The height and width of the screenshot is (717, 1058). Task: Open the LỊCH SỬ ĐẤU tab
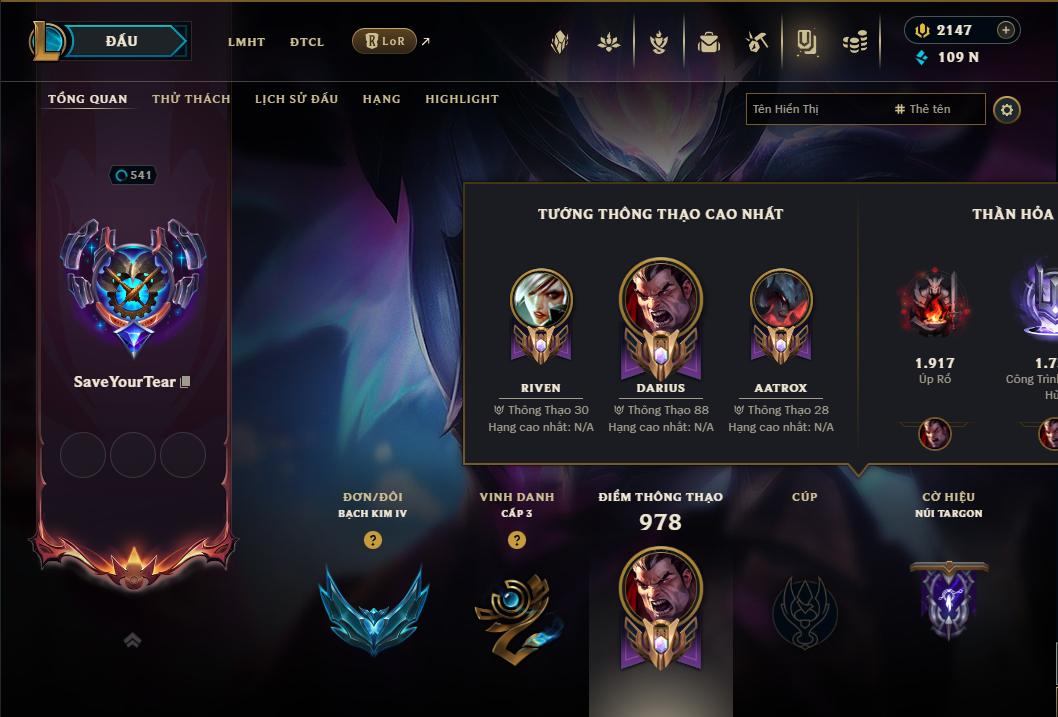(296, 99)
